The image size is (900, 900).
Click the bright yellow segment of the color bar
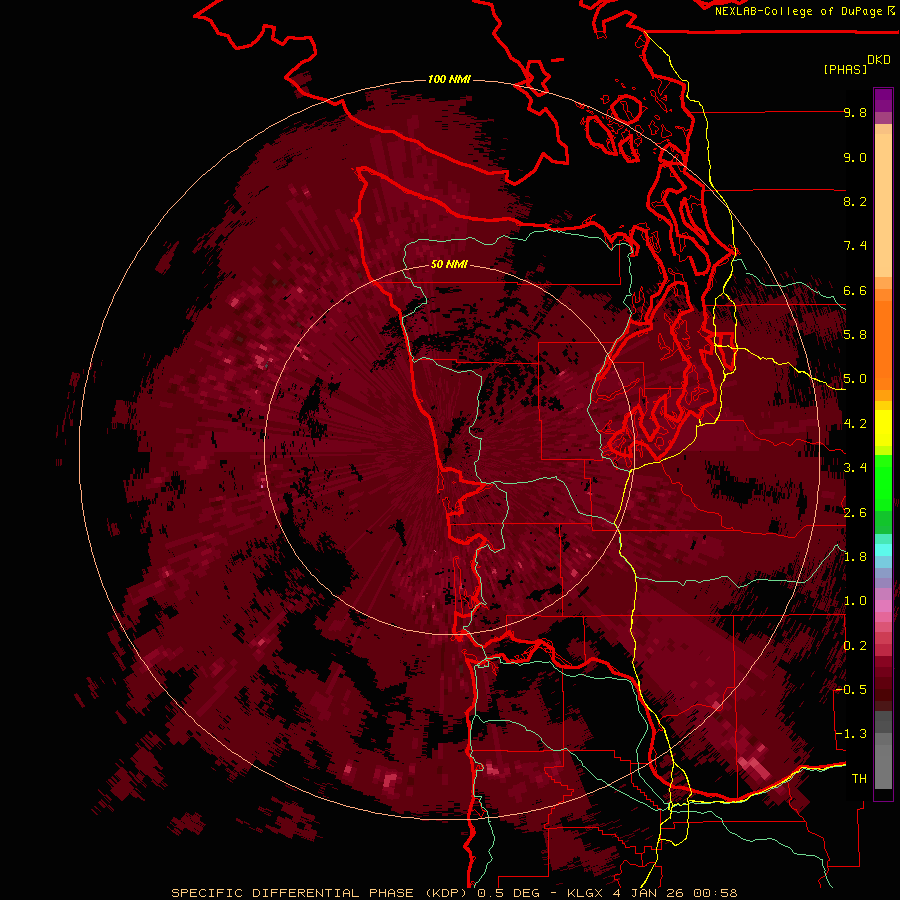pos(883,428)
